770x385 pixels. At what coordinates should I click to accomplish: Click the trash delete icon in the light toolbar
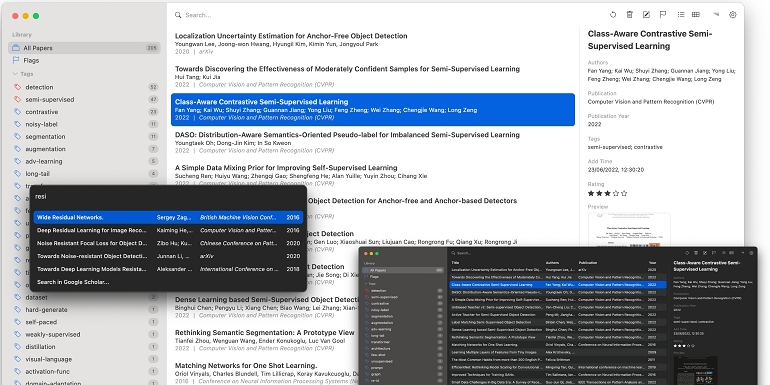click(x=630, y=15)
